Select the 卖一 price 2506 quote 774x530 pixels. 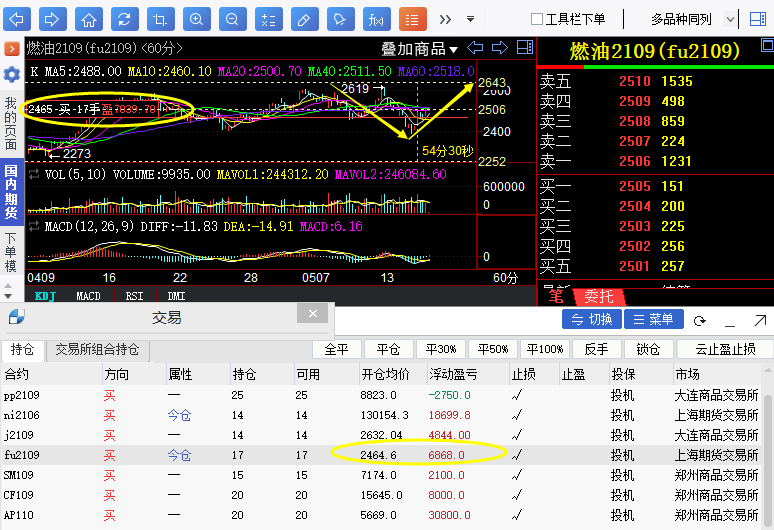pyautogui.click(x=635, y=161)
